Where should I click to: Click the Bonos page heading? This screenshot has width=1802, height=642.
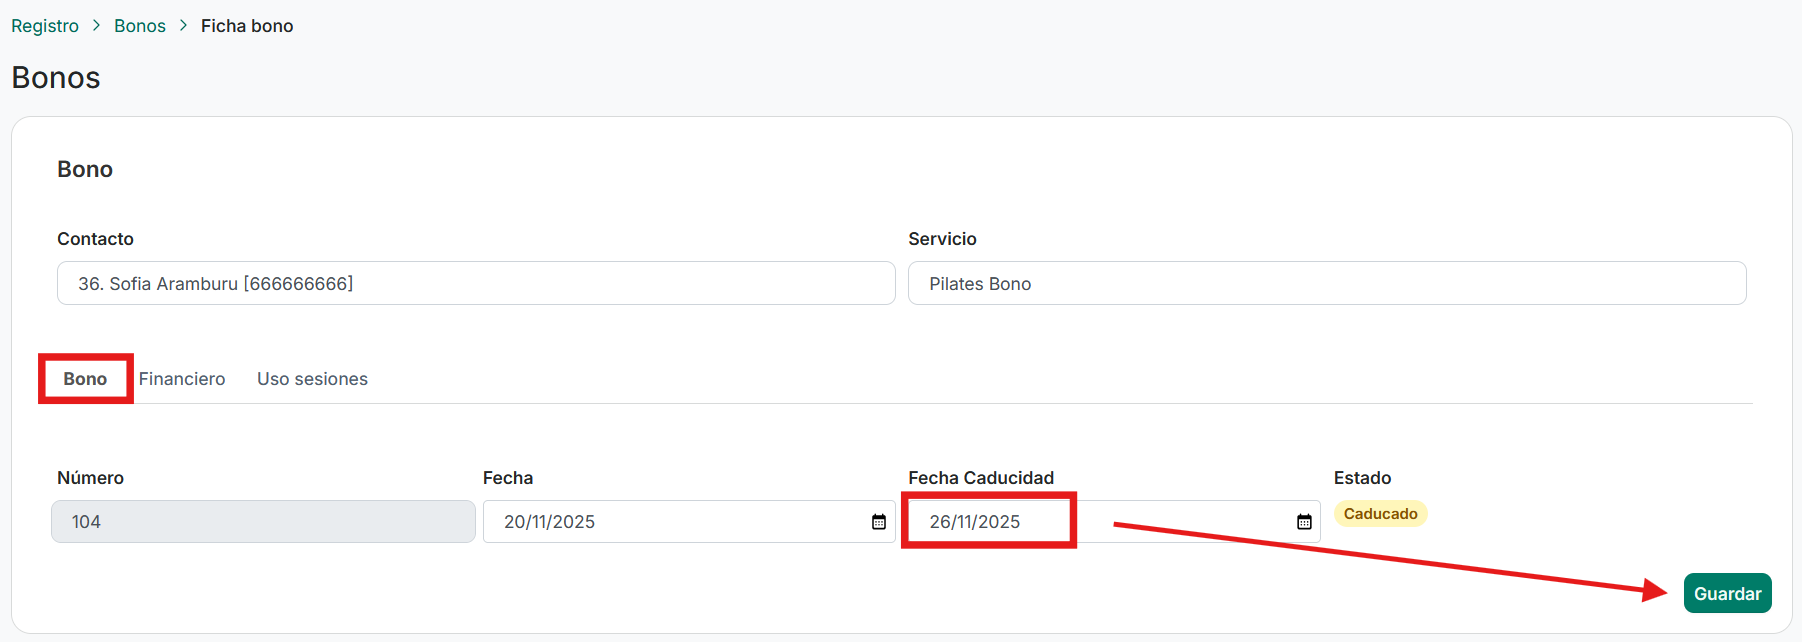tap(56, 78)
